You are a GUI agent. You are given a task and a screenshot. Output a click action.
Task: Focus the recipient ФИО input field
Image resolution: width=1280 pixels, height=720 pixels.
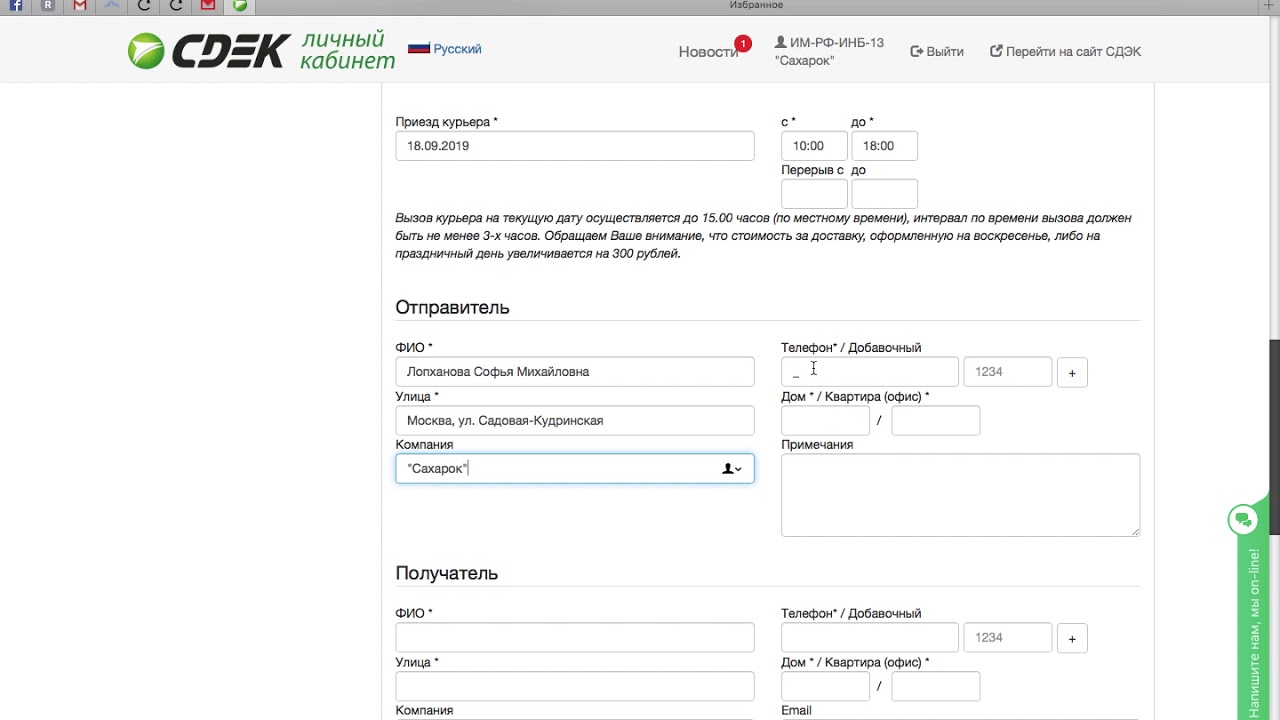575,638
